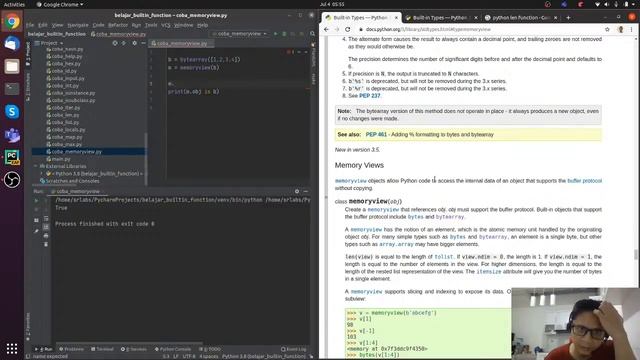Viewport: 640px width, 360px height.
Task: Select the coba_memoryview.py editor tab
Action: (x=182, y=43)
